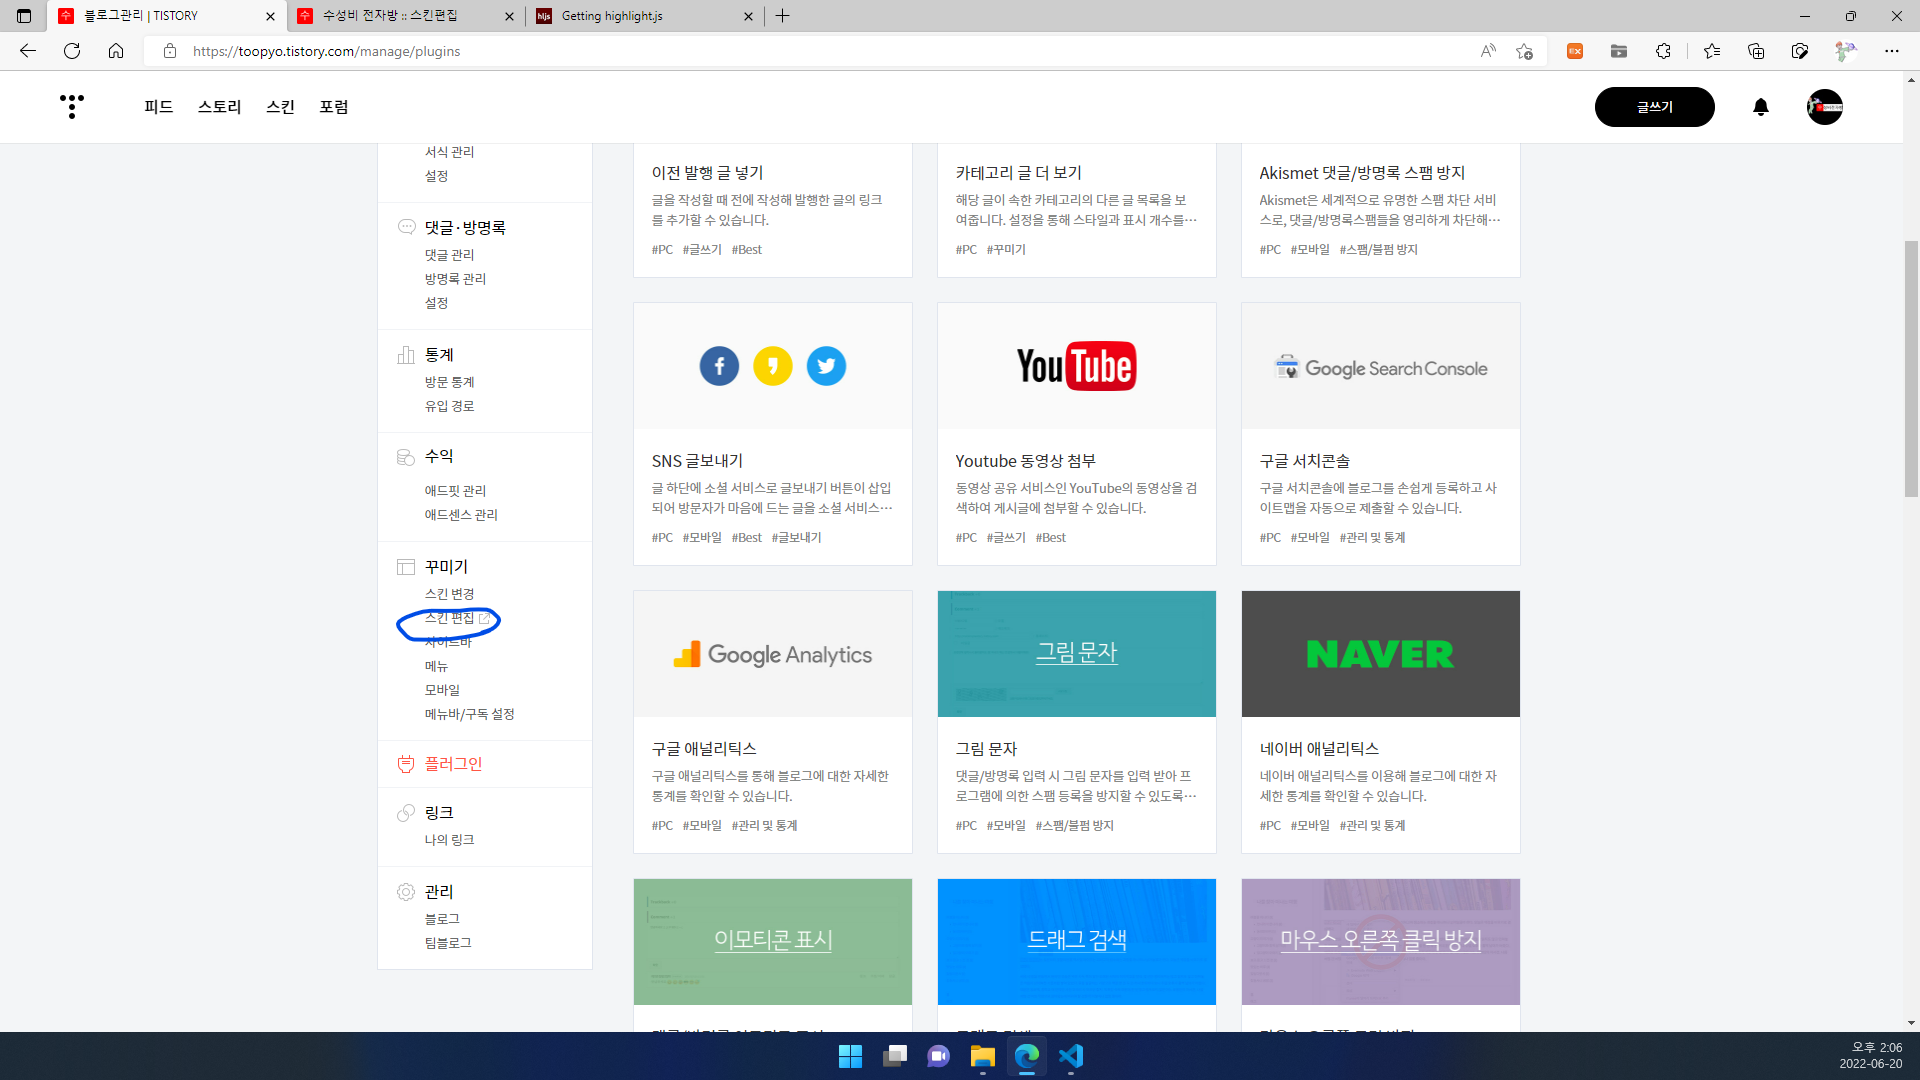The height and width of the screenshot is (1080, 1920).
Task: Select the red 플러그인 plug icon
Action: (x=406, y=764)
